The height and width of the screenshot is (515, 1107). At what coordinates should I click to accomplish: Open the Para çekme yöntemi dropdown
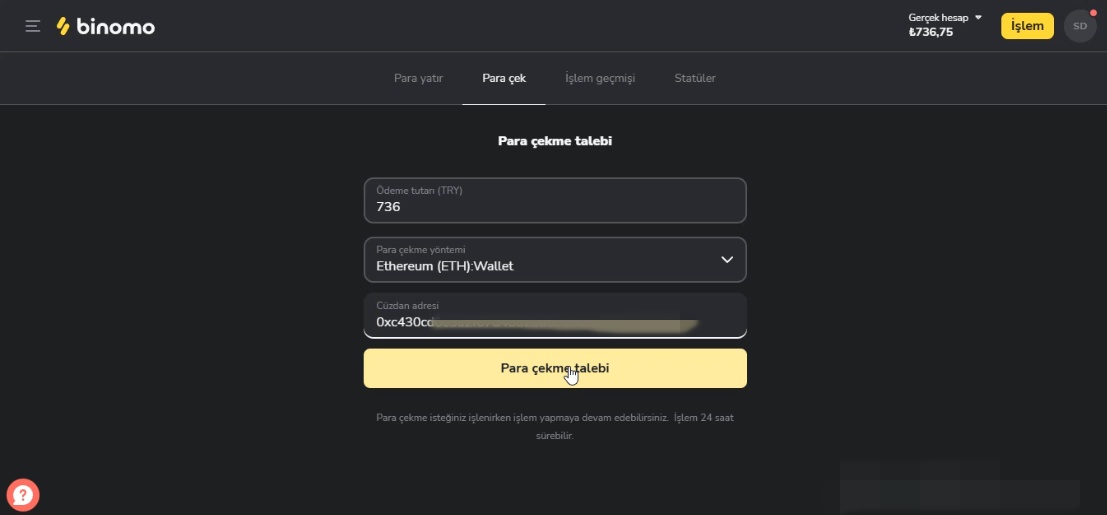pos(554,260)
